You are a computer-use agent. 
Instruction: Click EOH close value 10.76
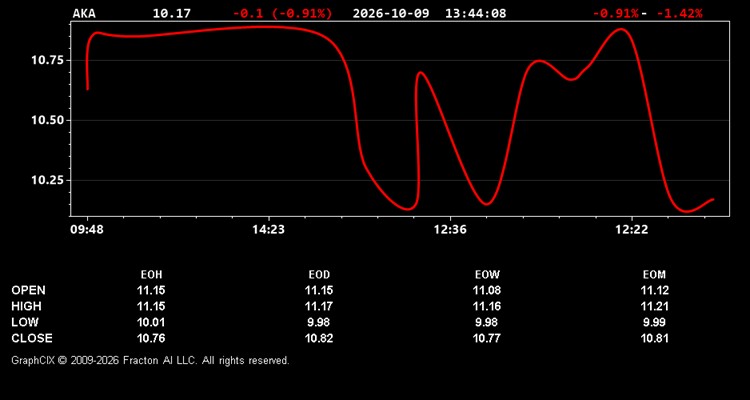tap(151, 338)
